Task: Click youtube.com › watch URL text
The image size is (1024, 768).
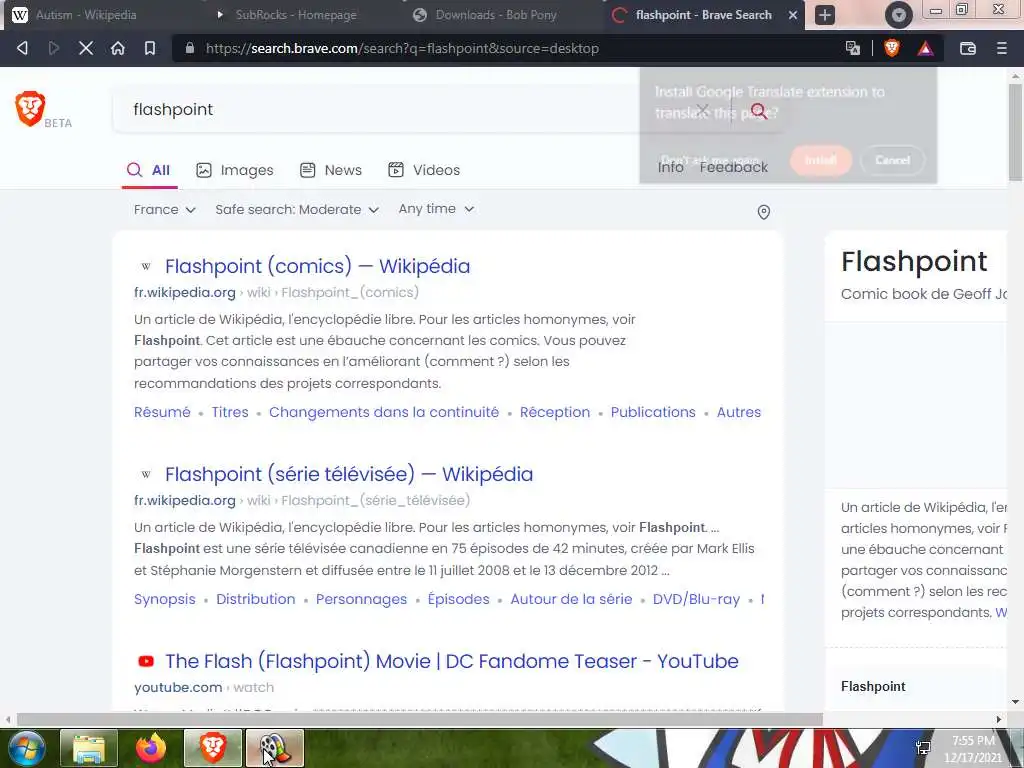Action: 204,688
